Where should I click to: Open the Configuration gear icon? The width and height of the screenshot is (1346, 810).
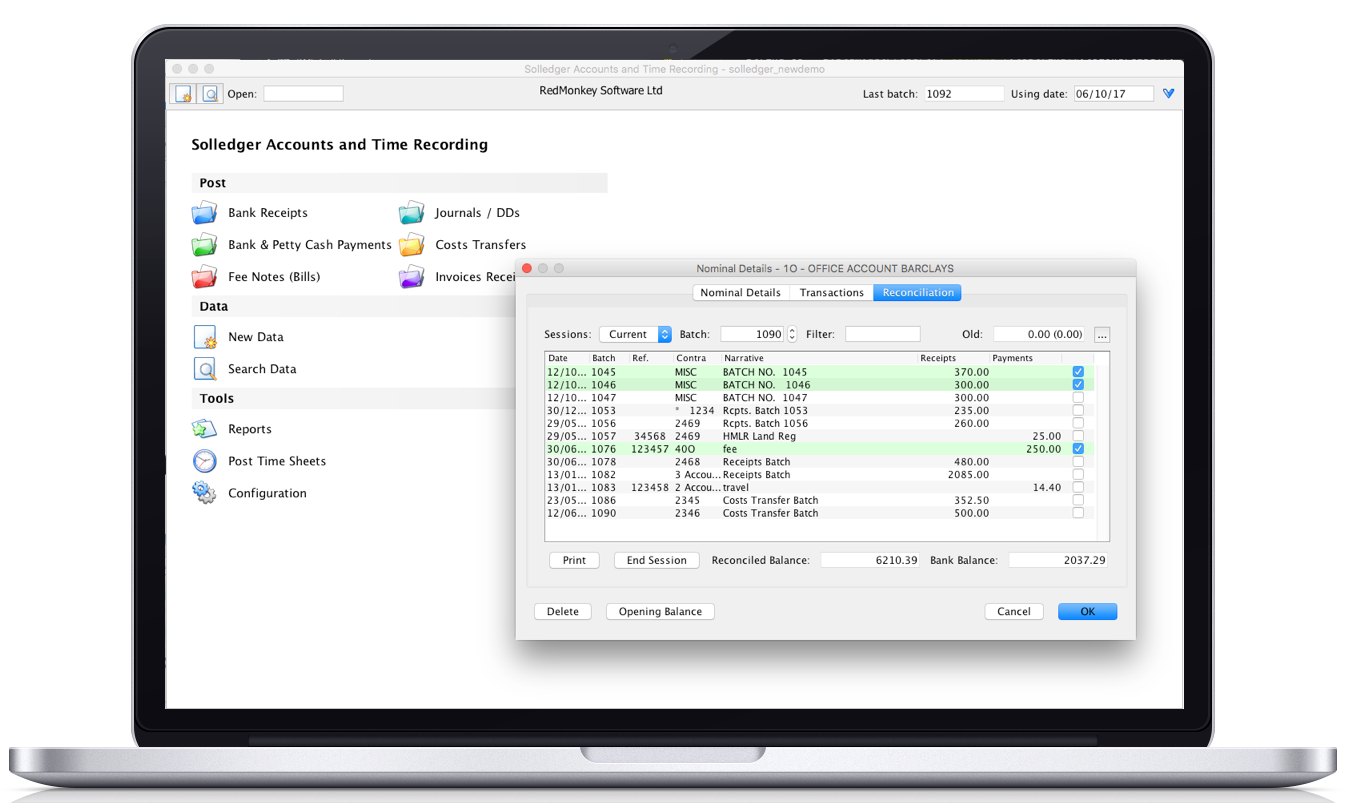(204, 493)
